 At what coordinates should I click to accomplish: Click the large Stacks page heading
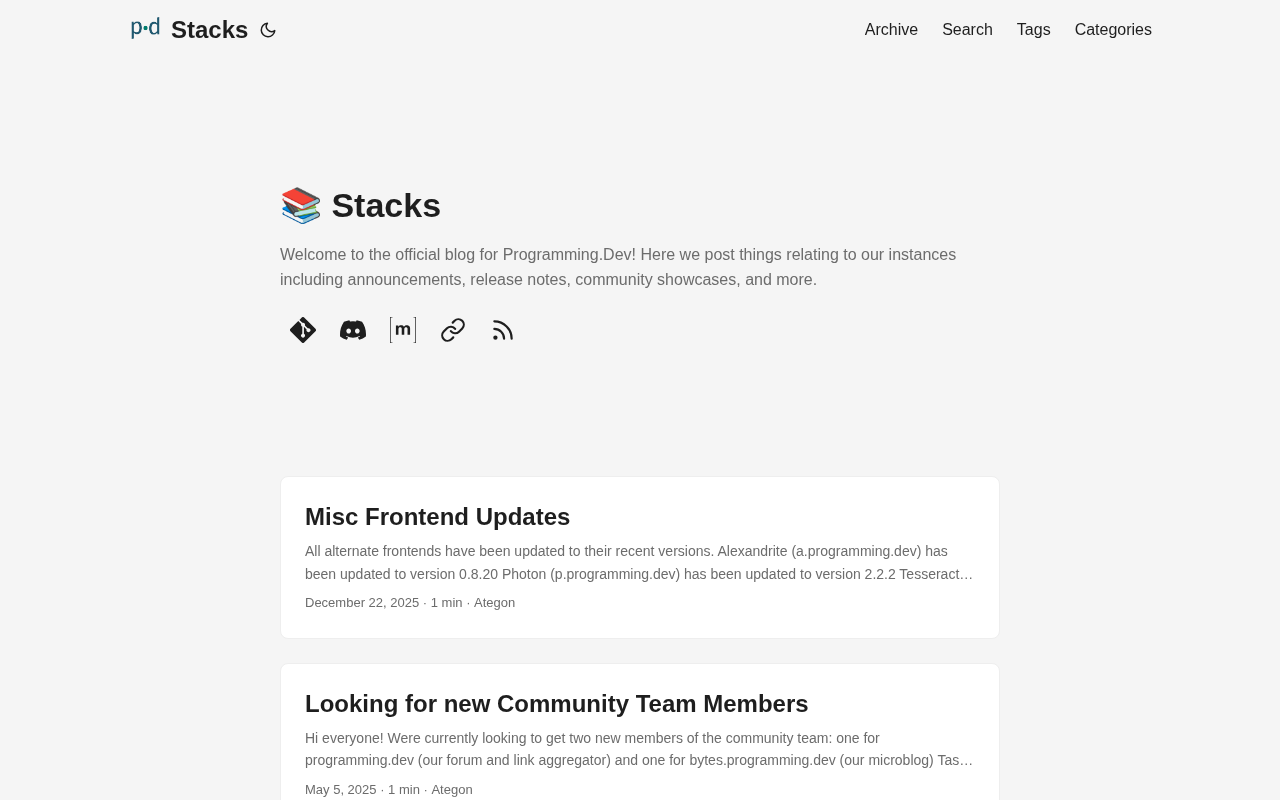pos(386,206)
